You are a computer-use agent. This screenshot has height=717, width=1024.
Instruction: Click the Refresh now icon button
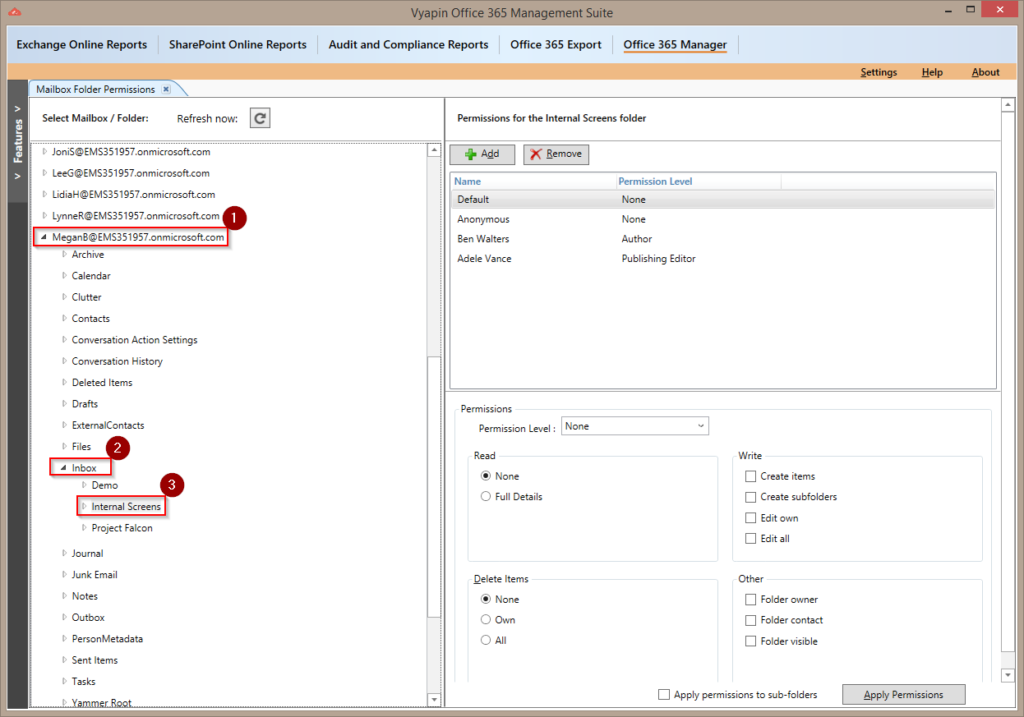coord(260,118)
